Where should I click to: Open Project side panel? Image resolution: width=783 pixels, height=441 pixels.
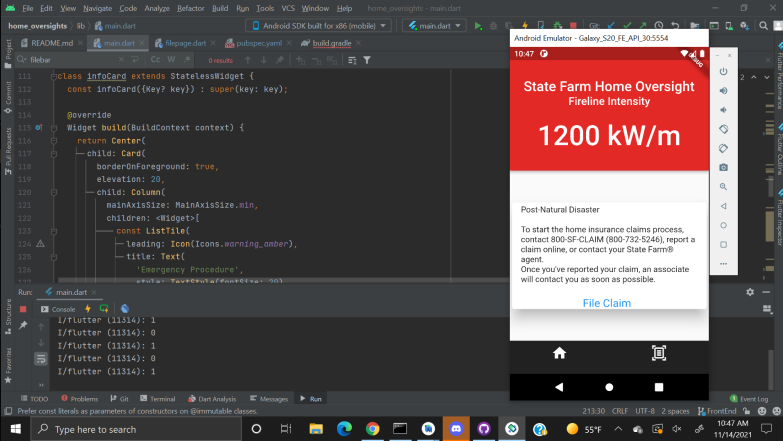[8, 54]
